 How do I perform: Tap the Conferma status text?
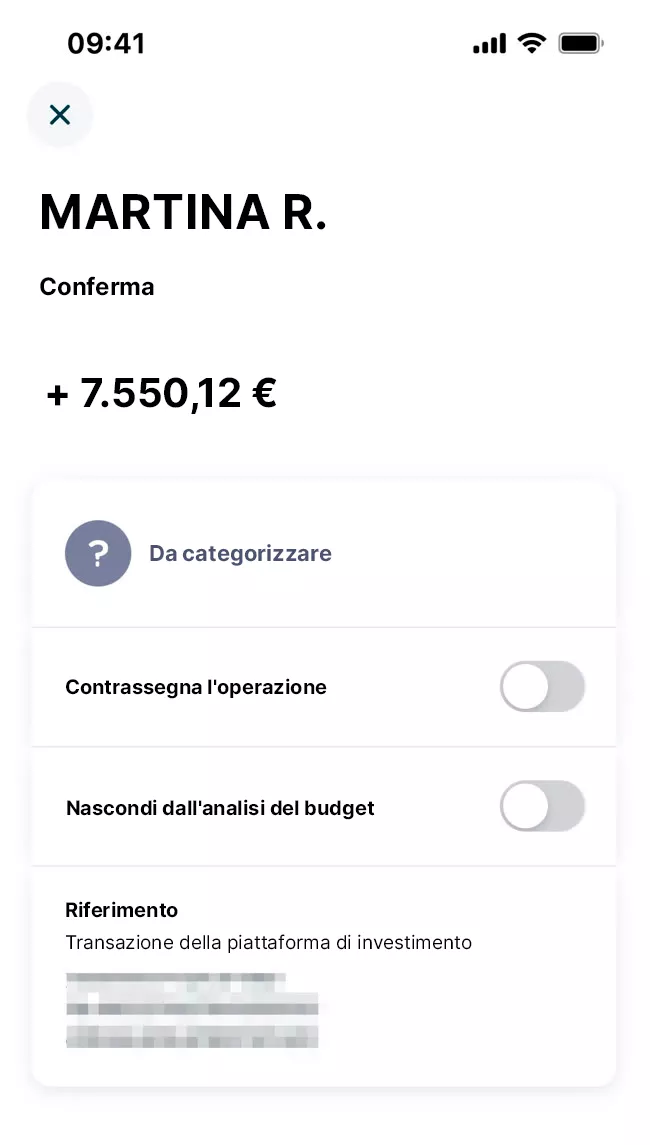coord(97,287)
